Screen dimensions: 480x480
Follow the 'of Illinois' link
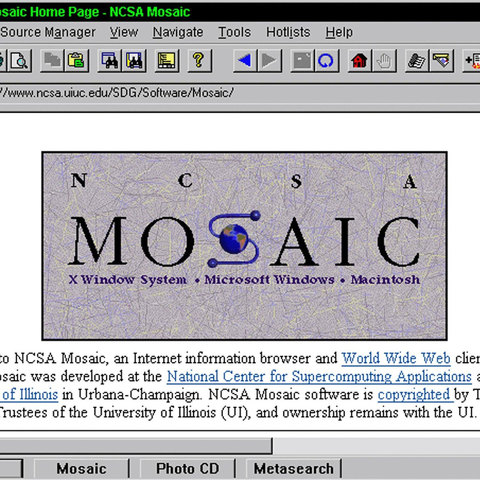point(29,395)
